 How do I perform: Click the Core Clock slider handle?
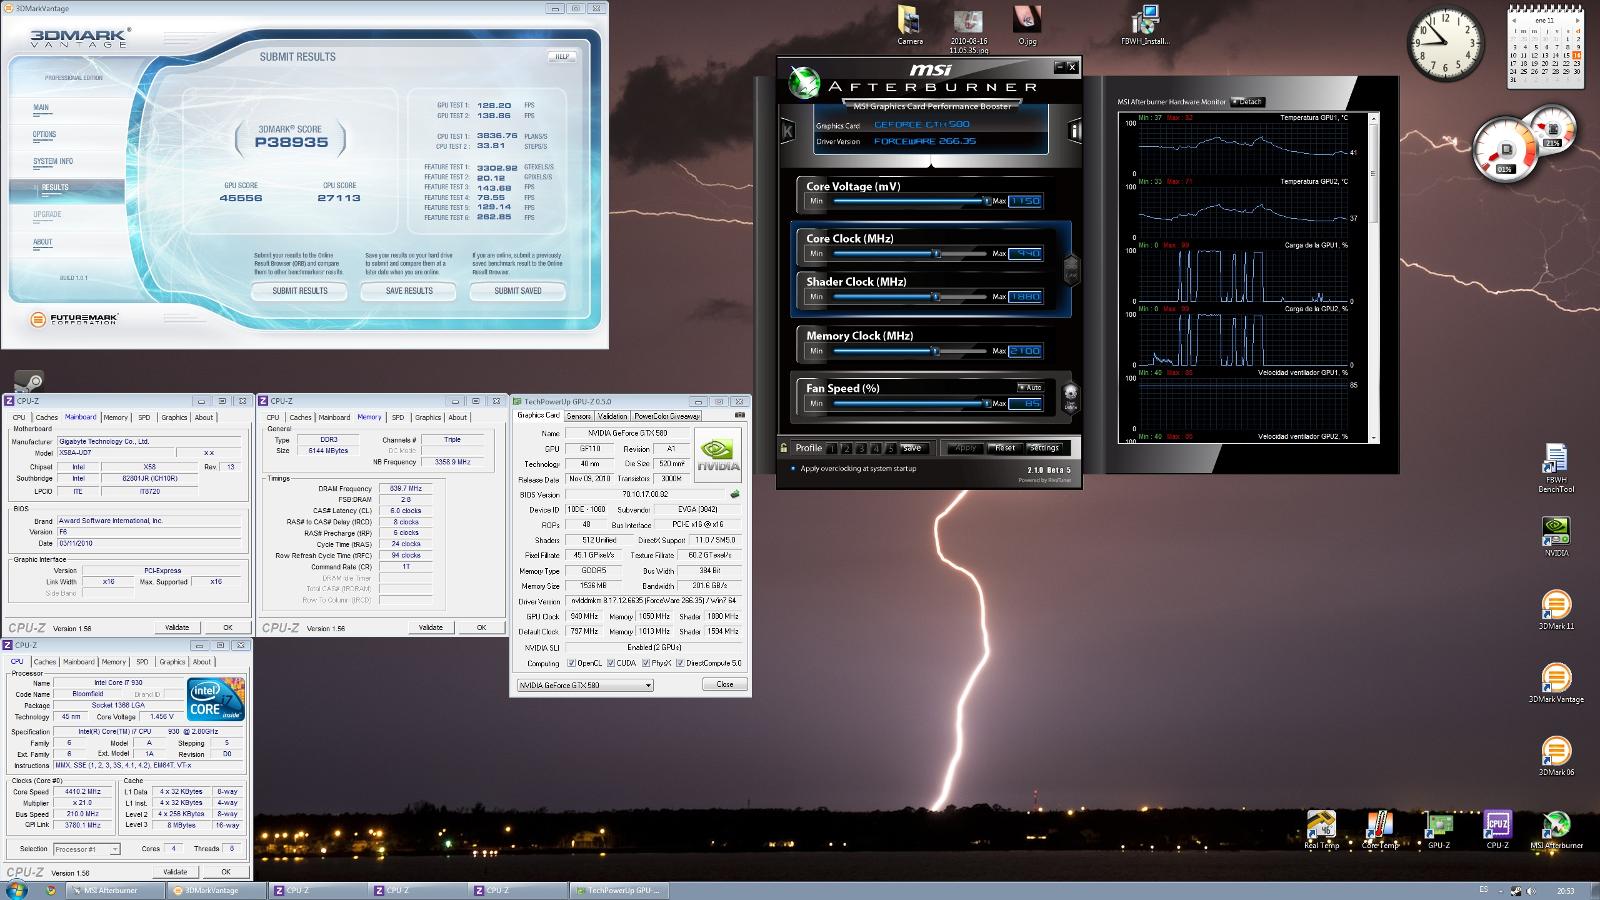(x=937, y=254)
